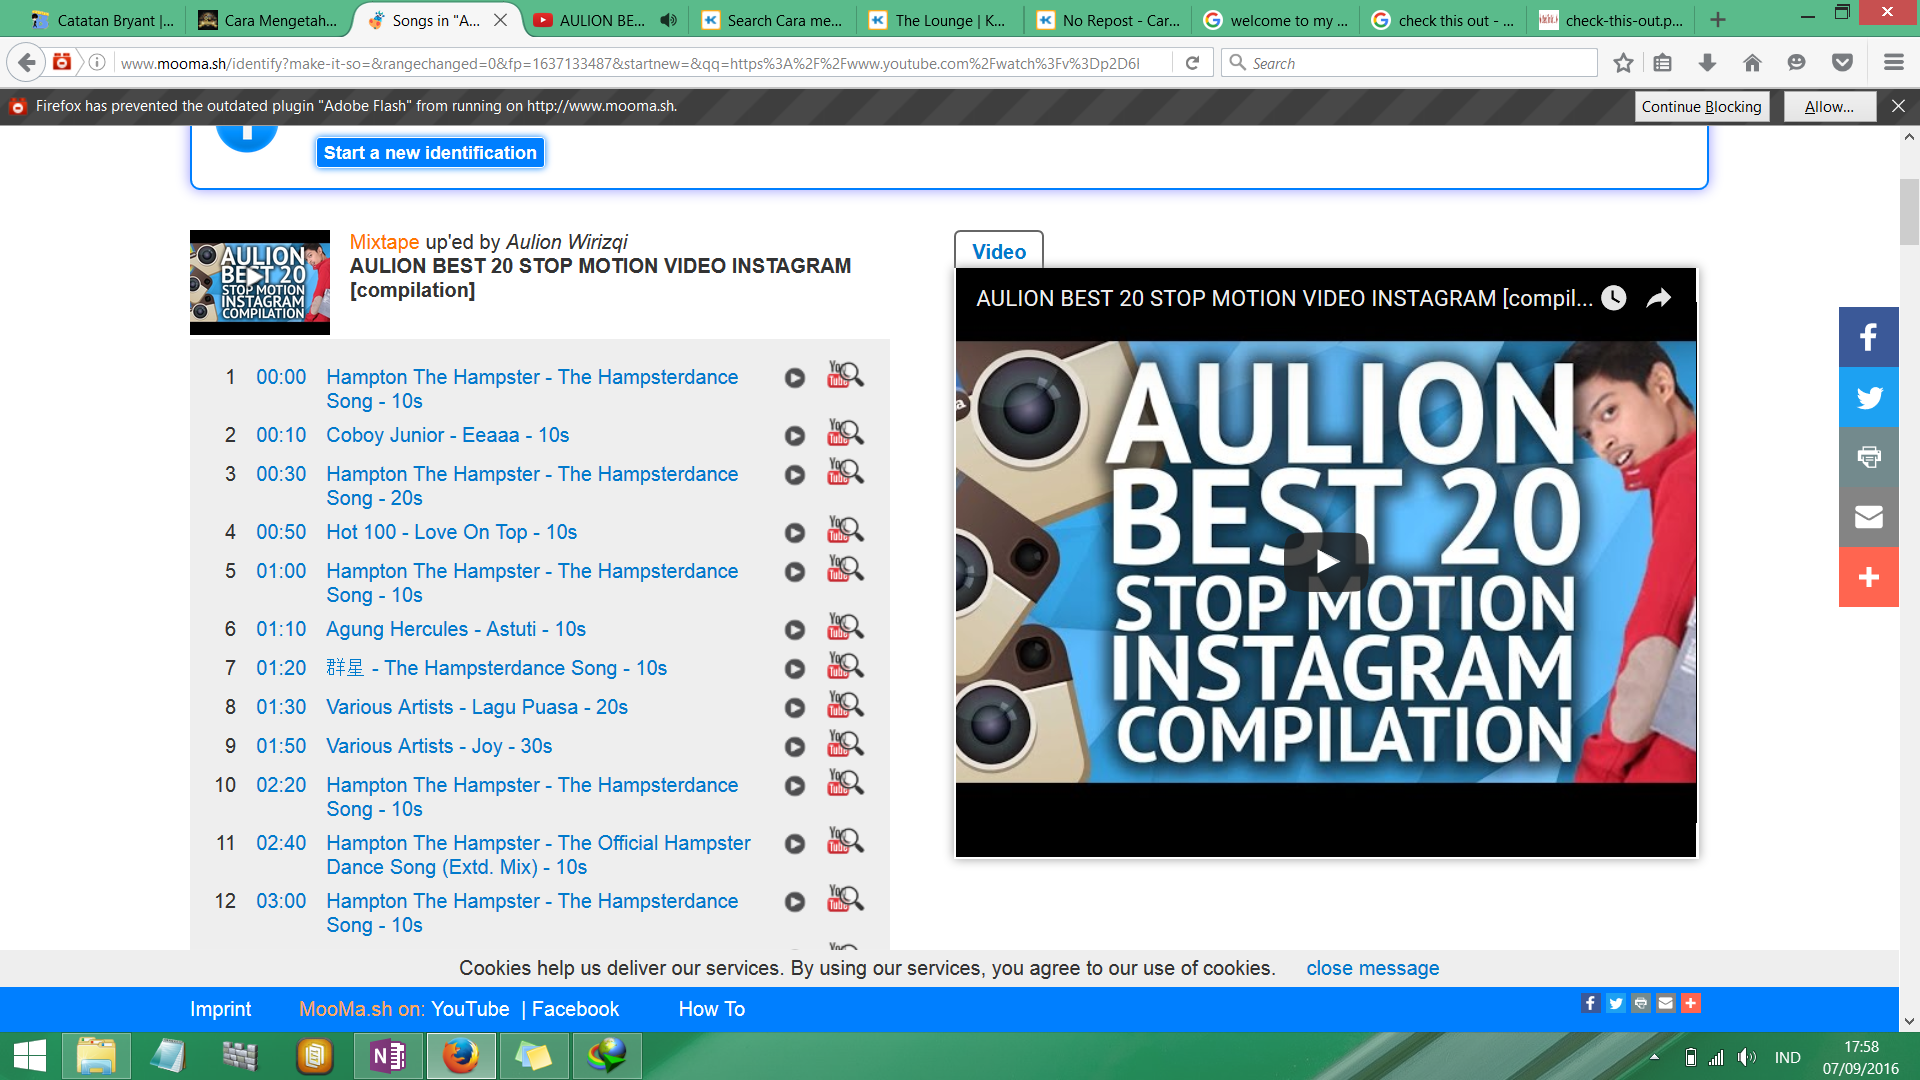The width and height of the screenshot is (1920, 1080).
Task: Share page by email from sidebar
Action: (1868, 517)
